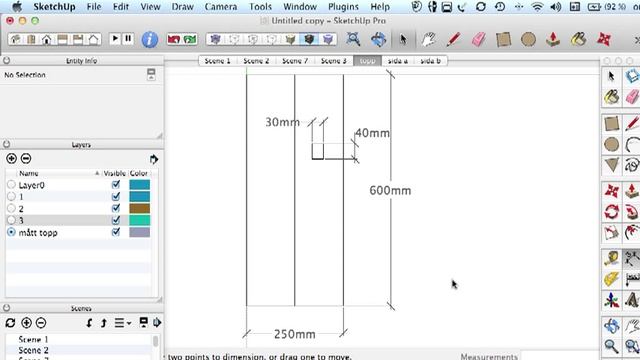Viewport: 640px width, 360px height.
Task: Toggle Entity Info details button
Action: 151,74
